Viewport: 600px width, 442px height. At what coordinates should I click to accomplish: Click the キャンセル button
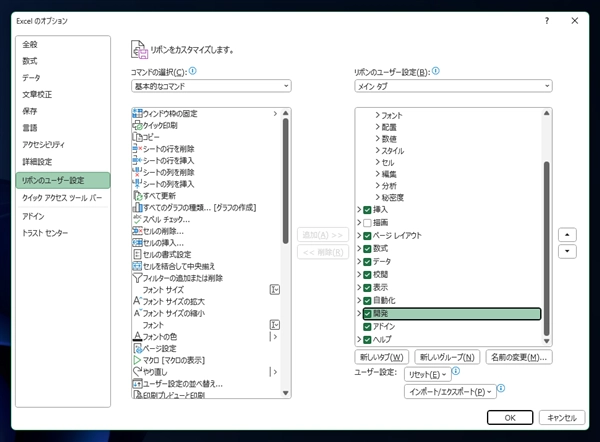tap(562, 418)
